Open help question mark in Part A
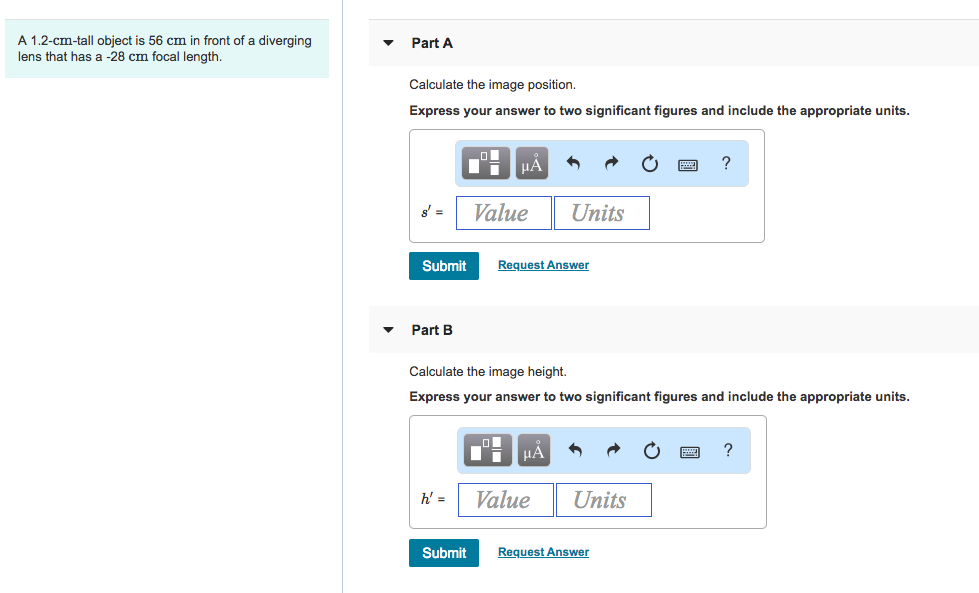Image resolution: width=979 pixels, height=593 pixels. [726, 163]
